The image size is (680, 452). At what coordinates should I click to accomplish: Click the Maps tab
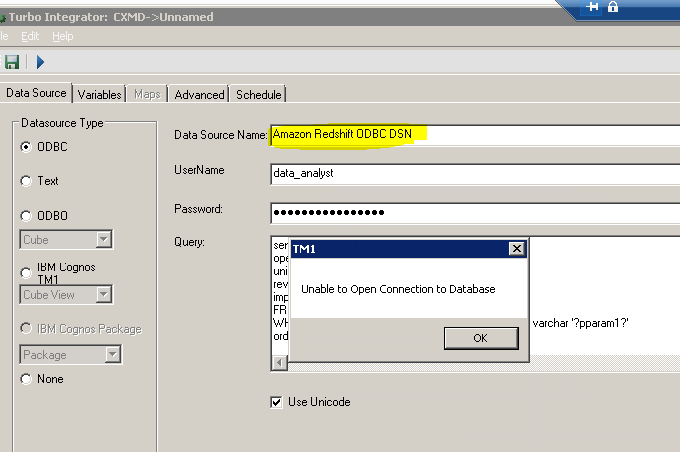pyautogui.click(x=147, y=94)
